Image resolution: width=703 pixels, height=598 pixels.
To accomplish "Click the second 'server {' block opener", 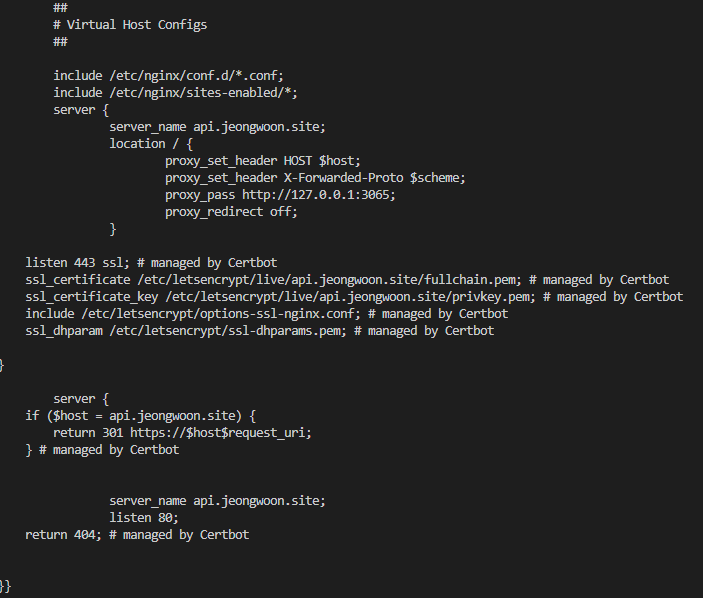I will (81, 399).
